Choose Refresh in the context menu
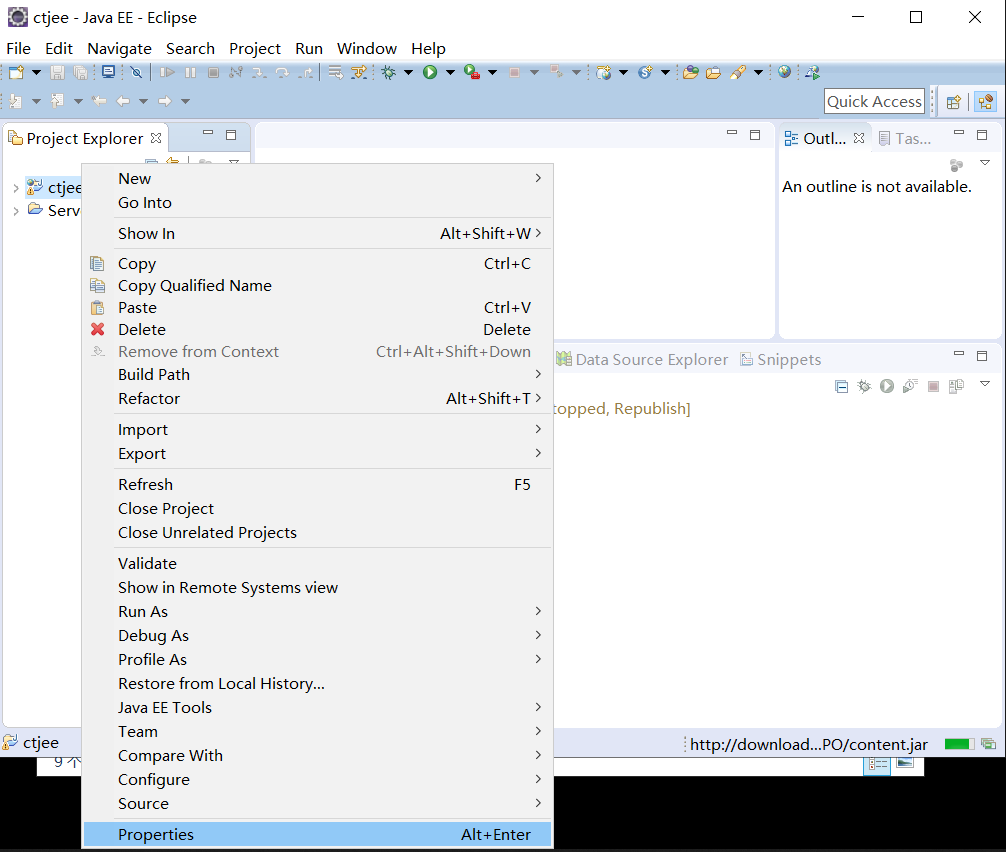This screenshot has width=1006, height=852. click(x=317, y=484)
